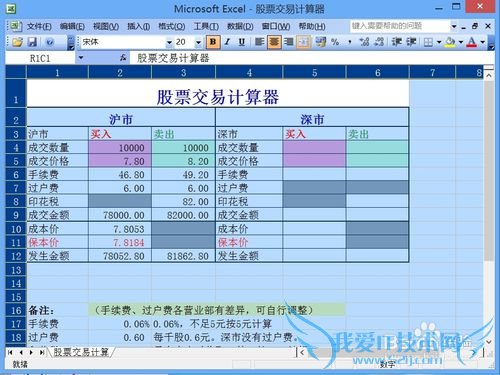Screen dimensions: 500x375
Task: Toggle center alignment button
Action: coord(274,42)
